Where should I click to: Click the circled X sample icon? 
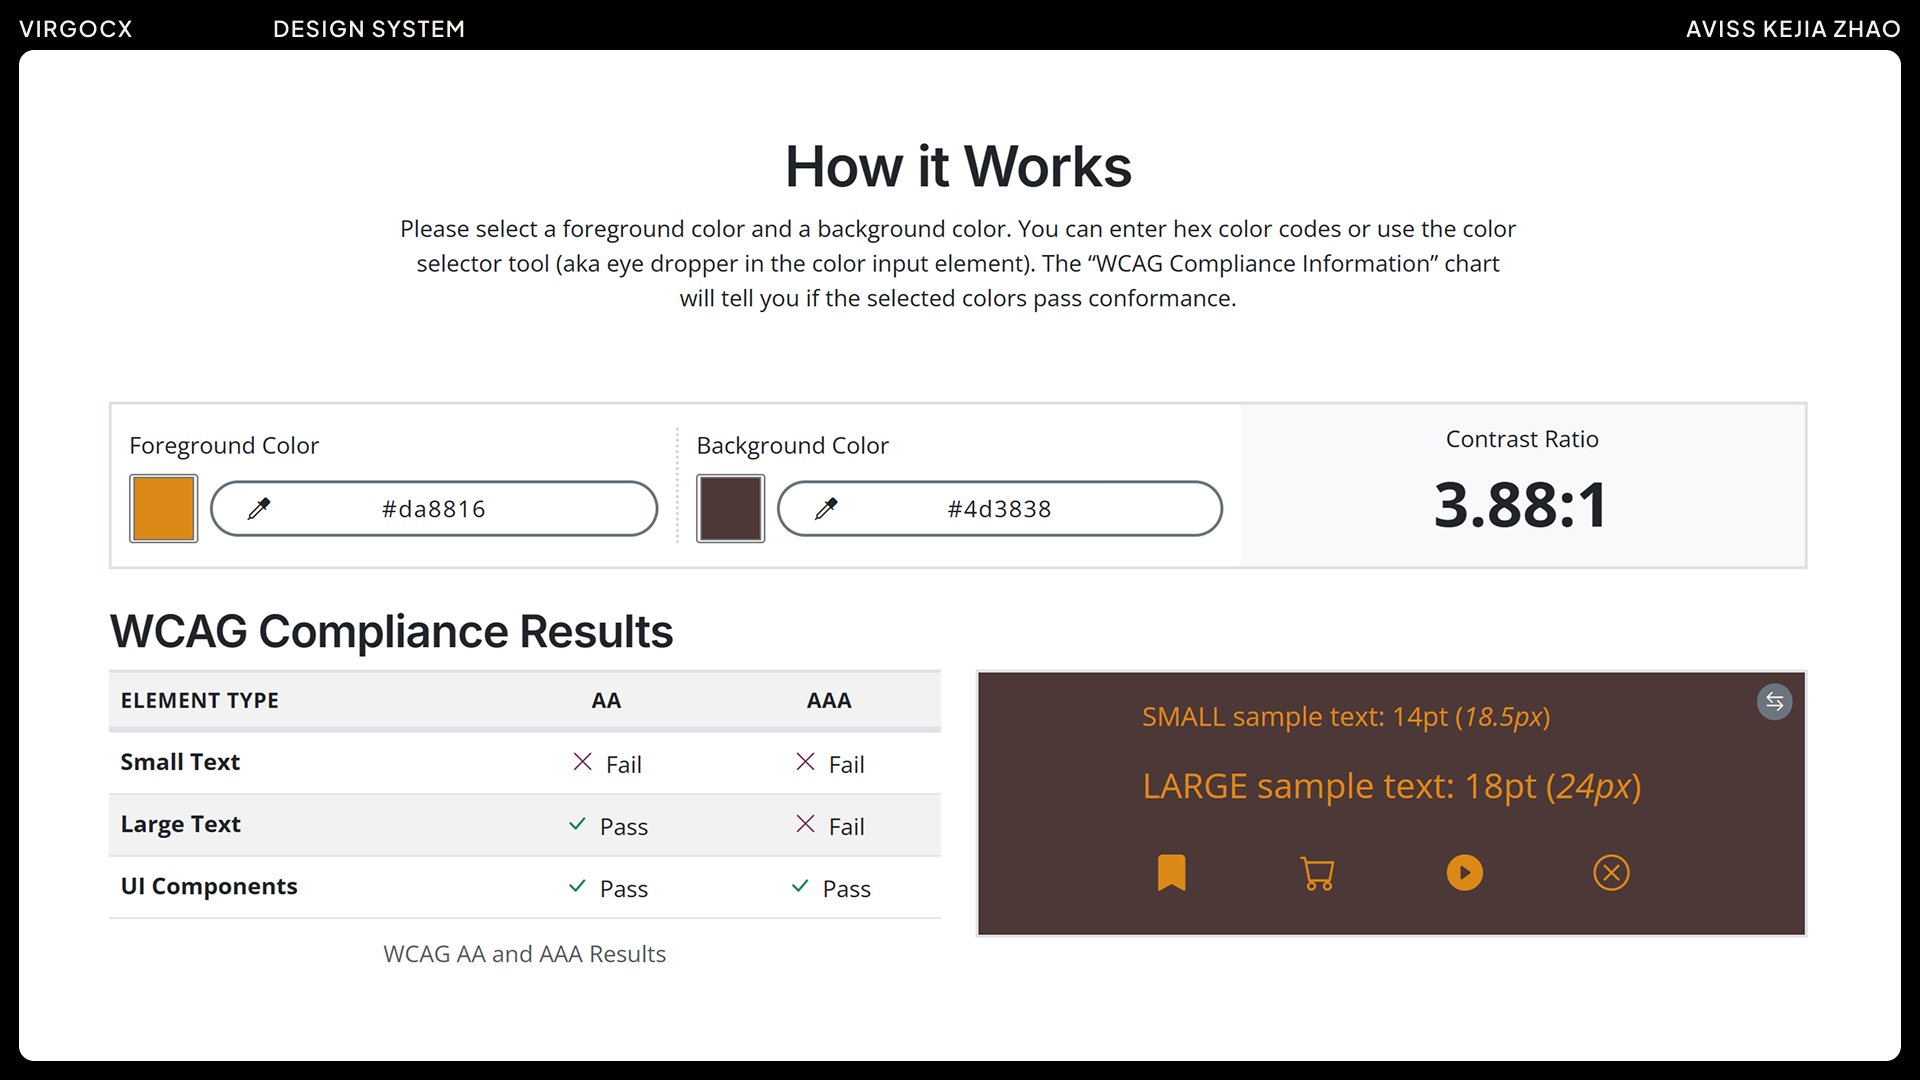click(x=1611, y=872)
